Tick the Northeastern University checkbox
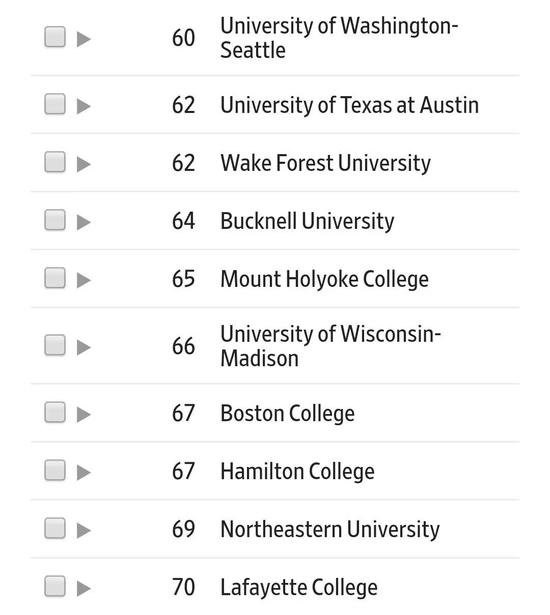Image resolution: width=550 pixels, height=615 pixels. pyautogui.click(x=55, y=528)
